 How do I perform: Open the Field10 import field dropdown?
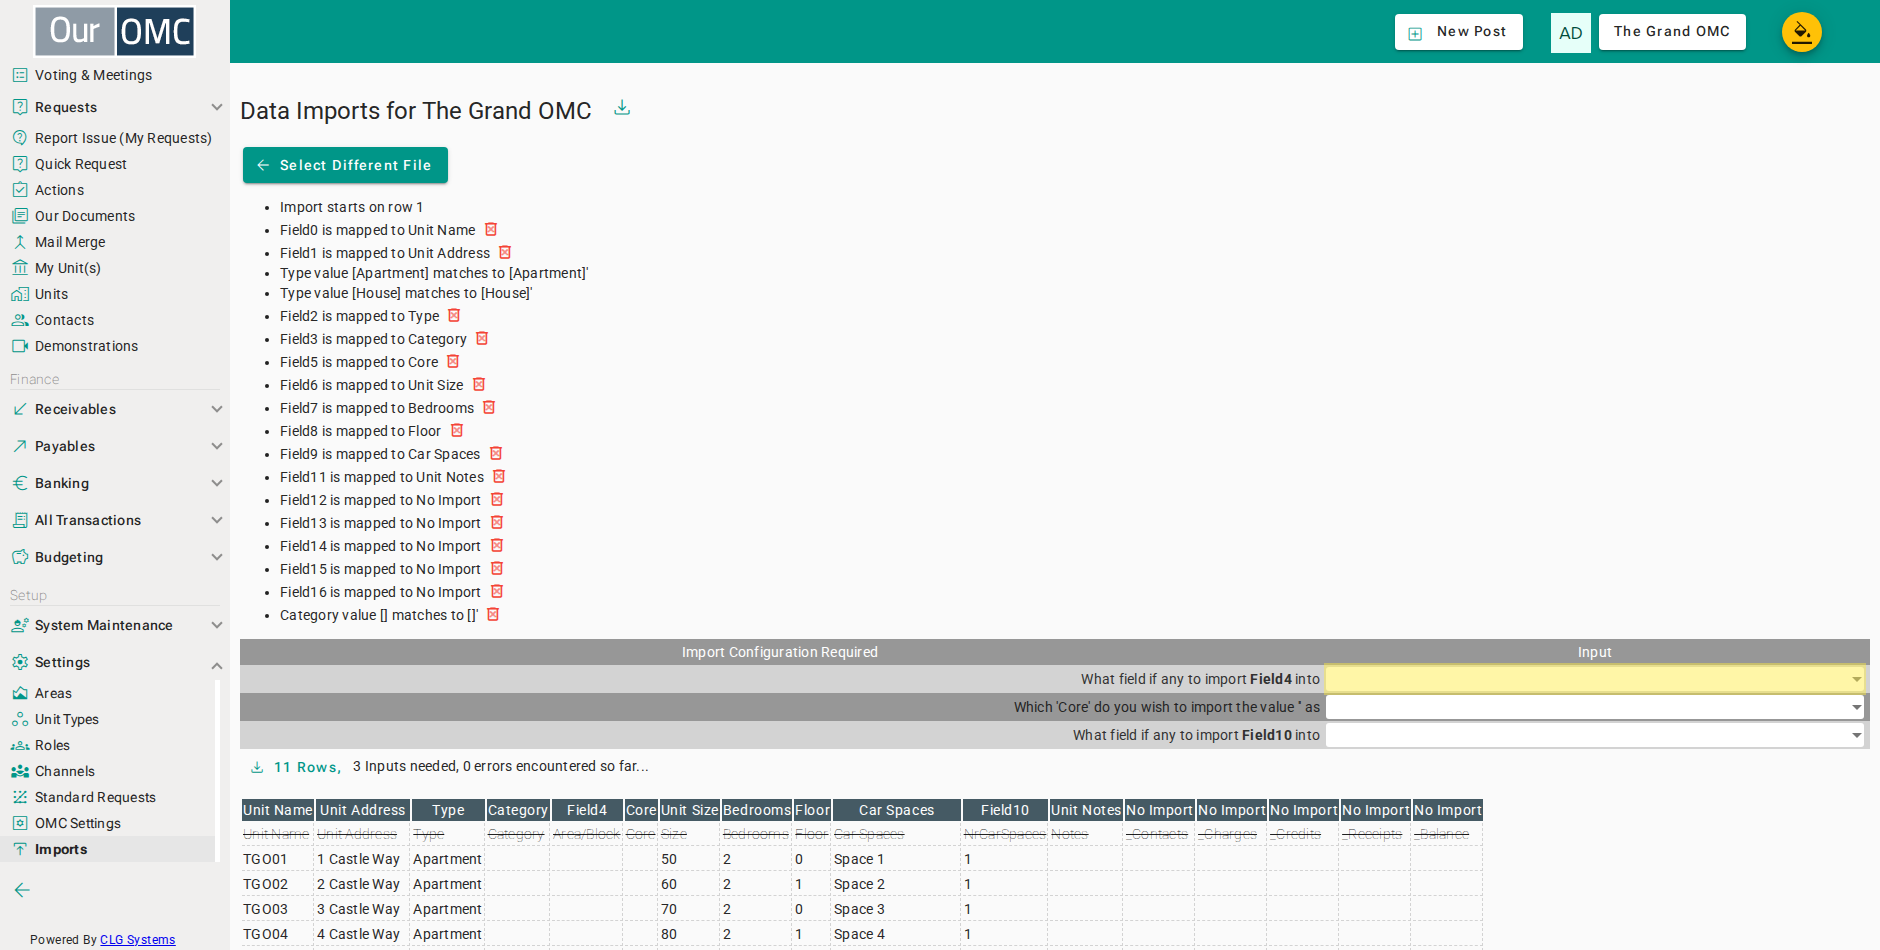pyautogui.click(x=1595, y=735)
